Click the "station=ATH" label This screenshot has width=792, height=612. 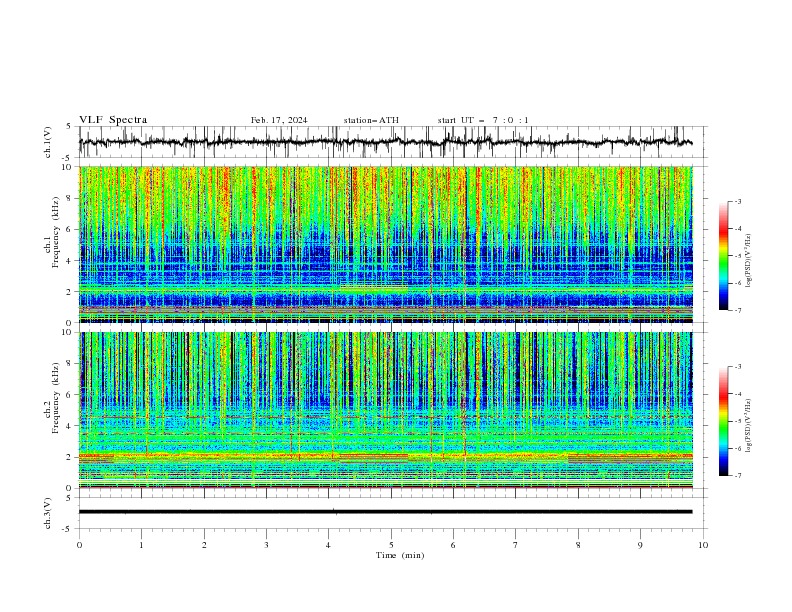(x=371, y=120)
